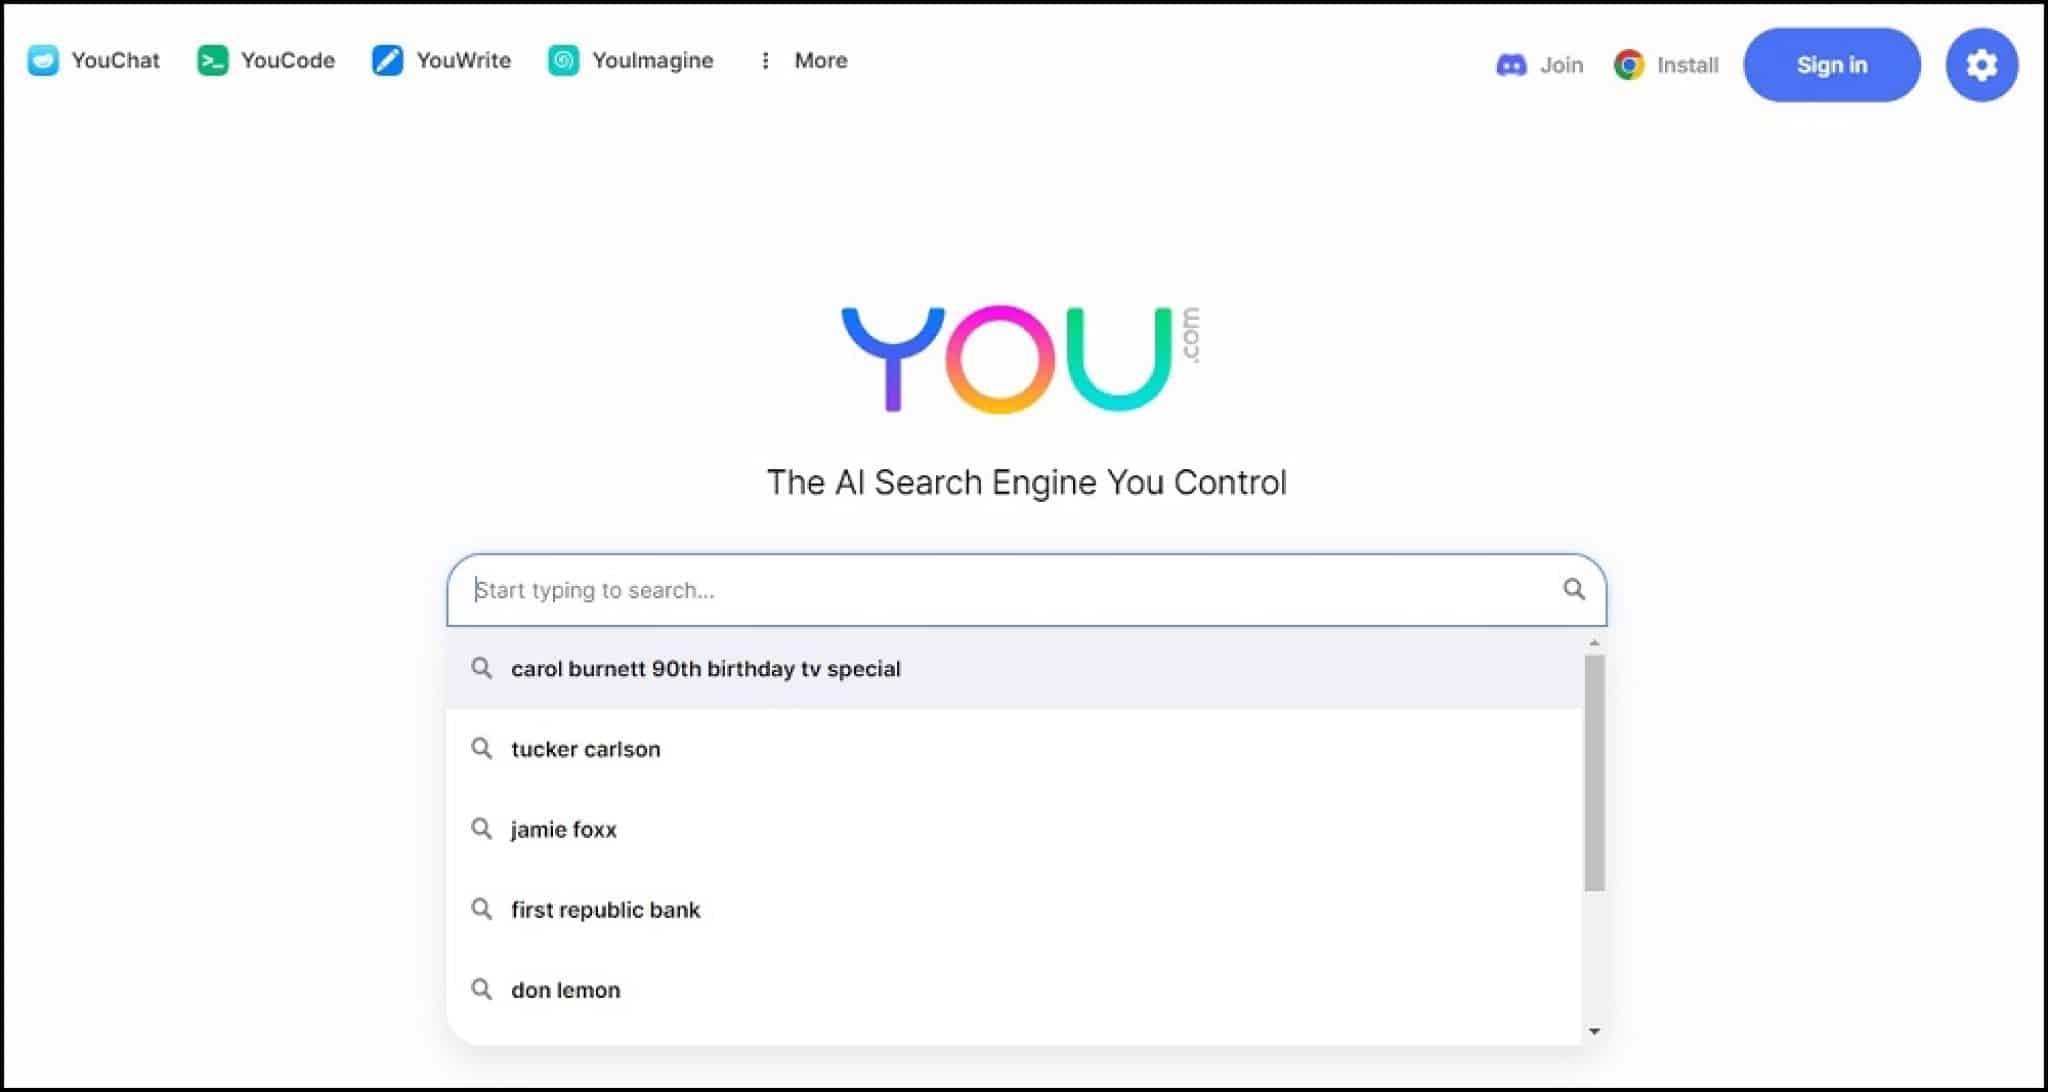Click search icon beside tucker carlson
2048x1092 pixels.
pyautogui.click(x=482, y=748)
